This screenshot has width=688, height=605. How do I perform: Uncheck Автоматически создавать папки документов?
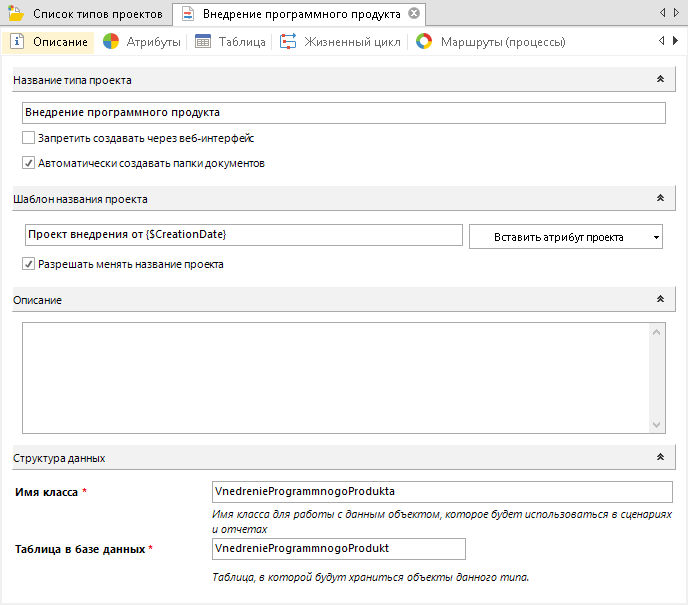coord(29,163)
